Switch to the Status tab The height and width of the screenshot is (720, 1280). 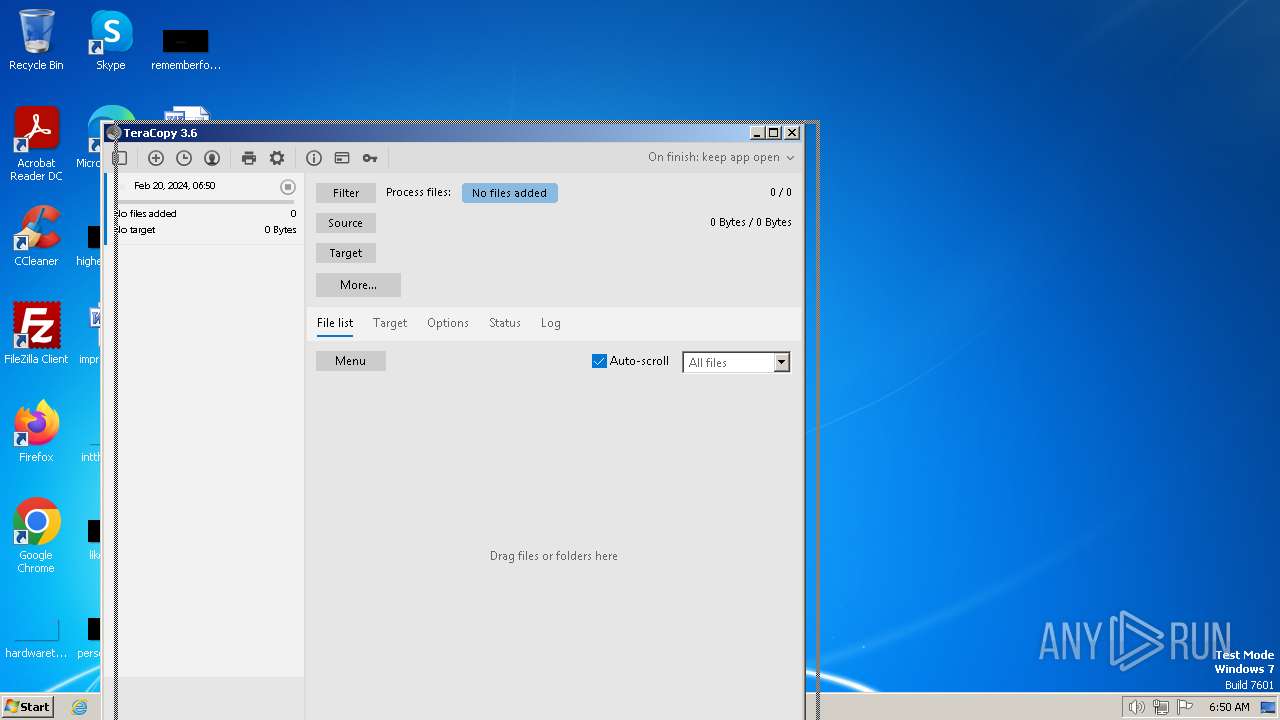pyautogui.click(x=505, y=323)
